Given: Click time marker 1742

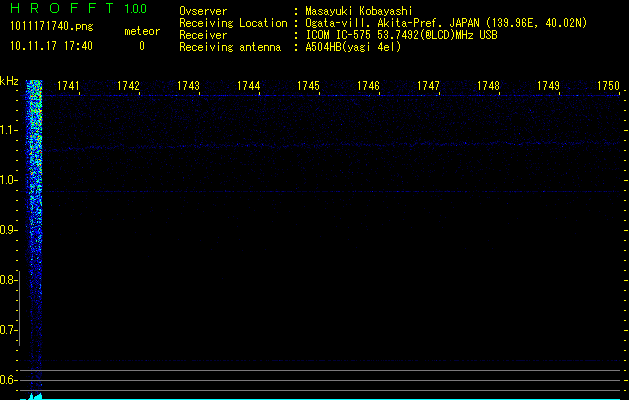Looking at the screenshot, I should [128, 86].
